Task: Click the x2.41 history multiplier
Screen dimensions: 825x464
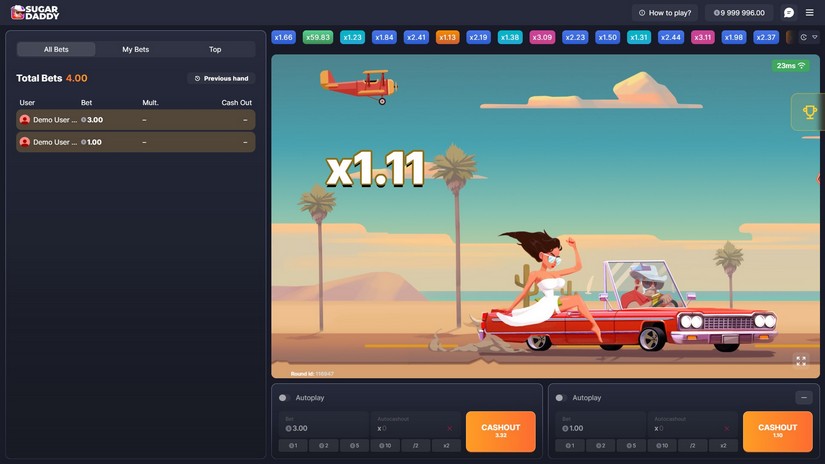Action: [416, 37]
